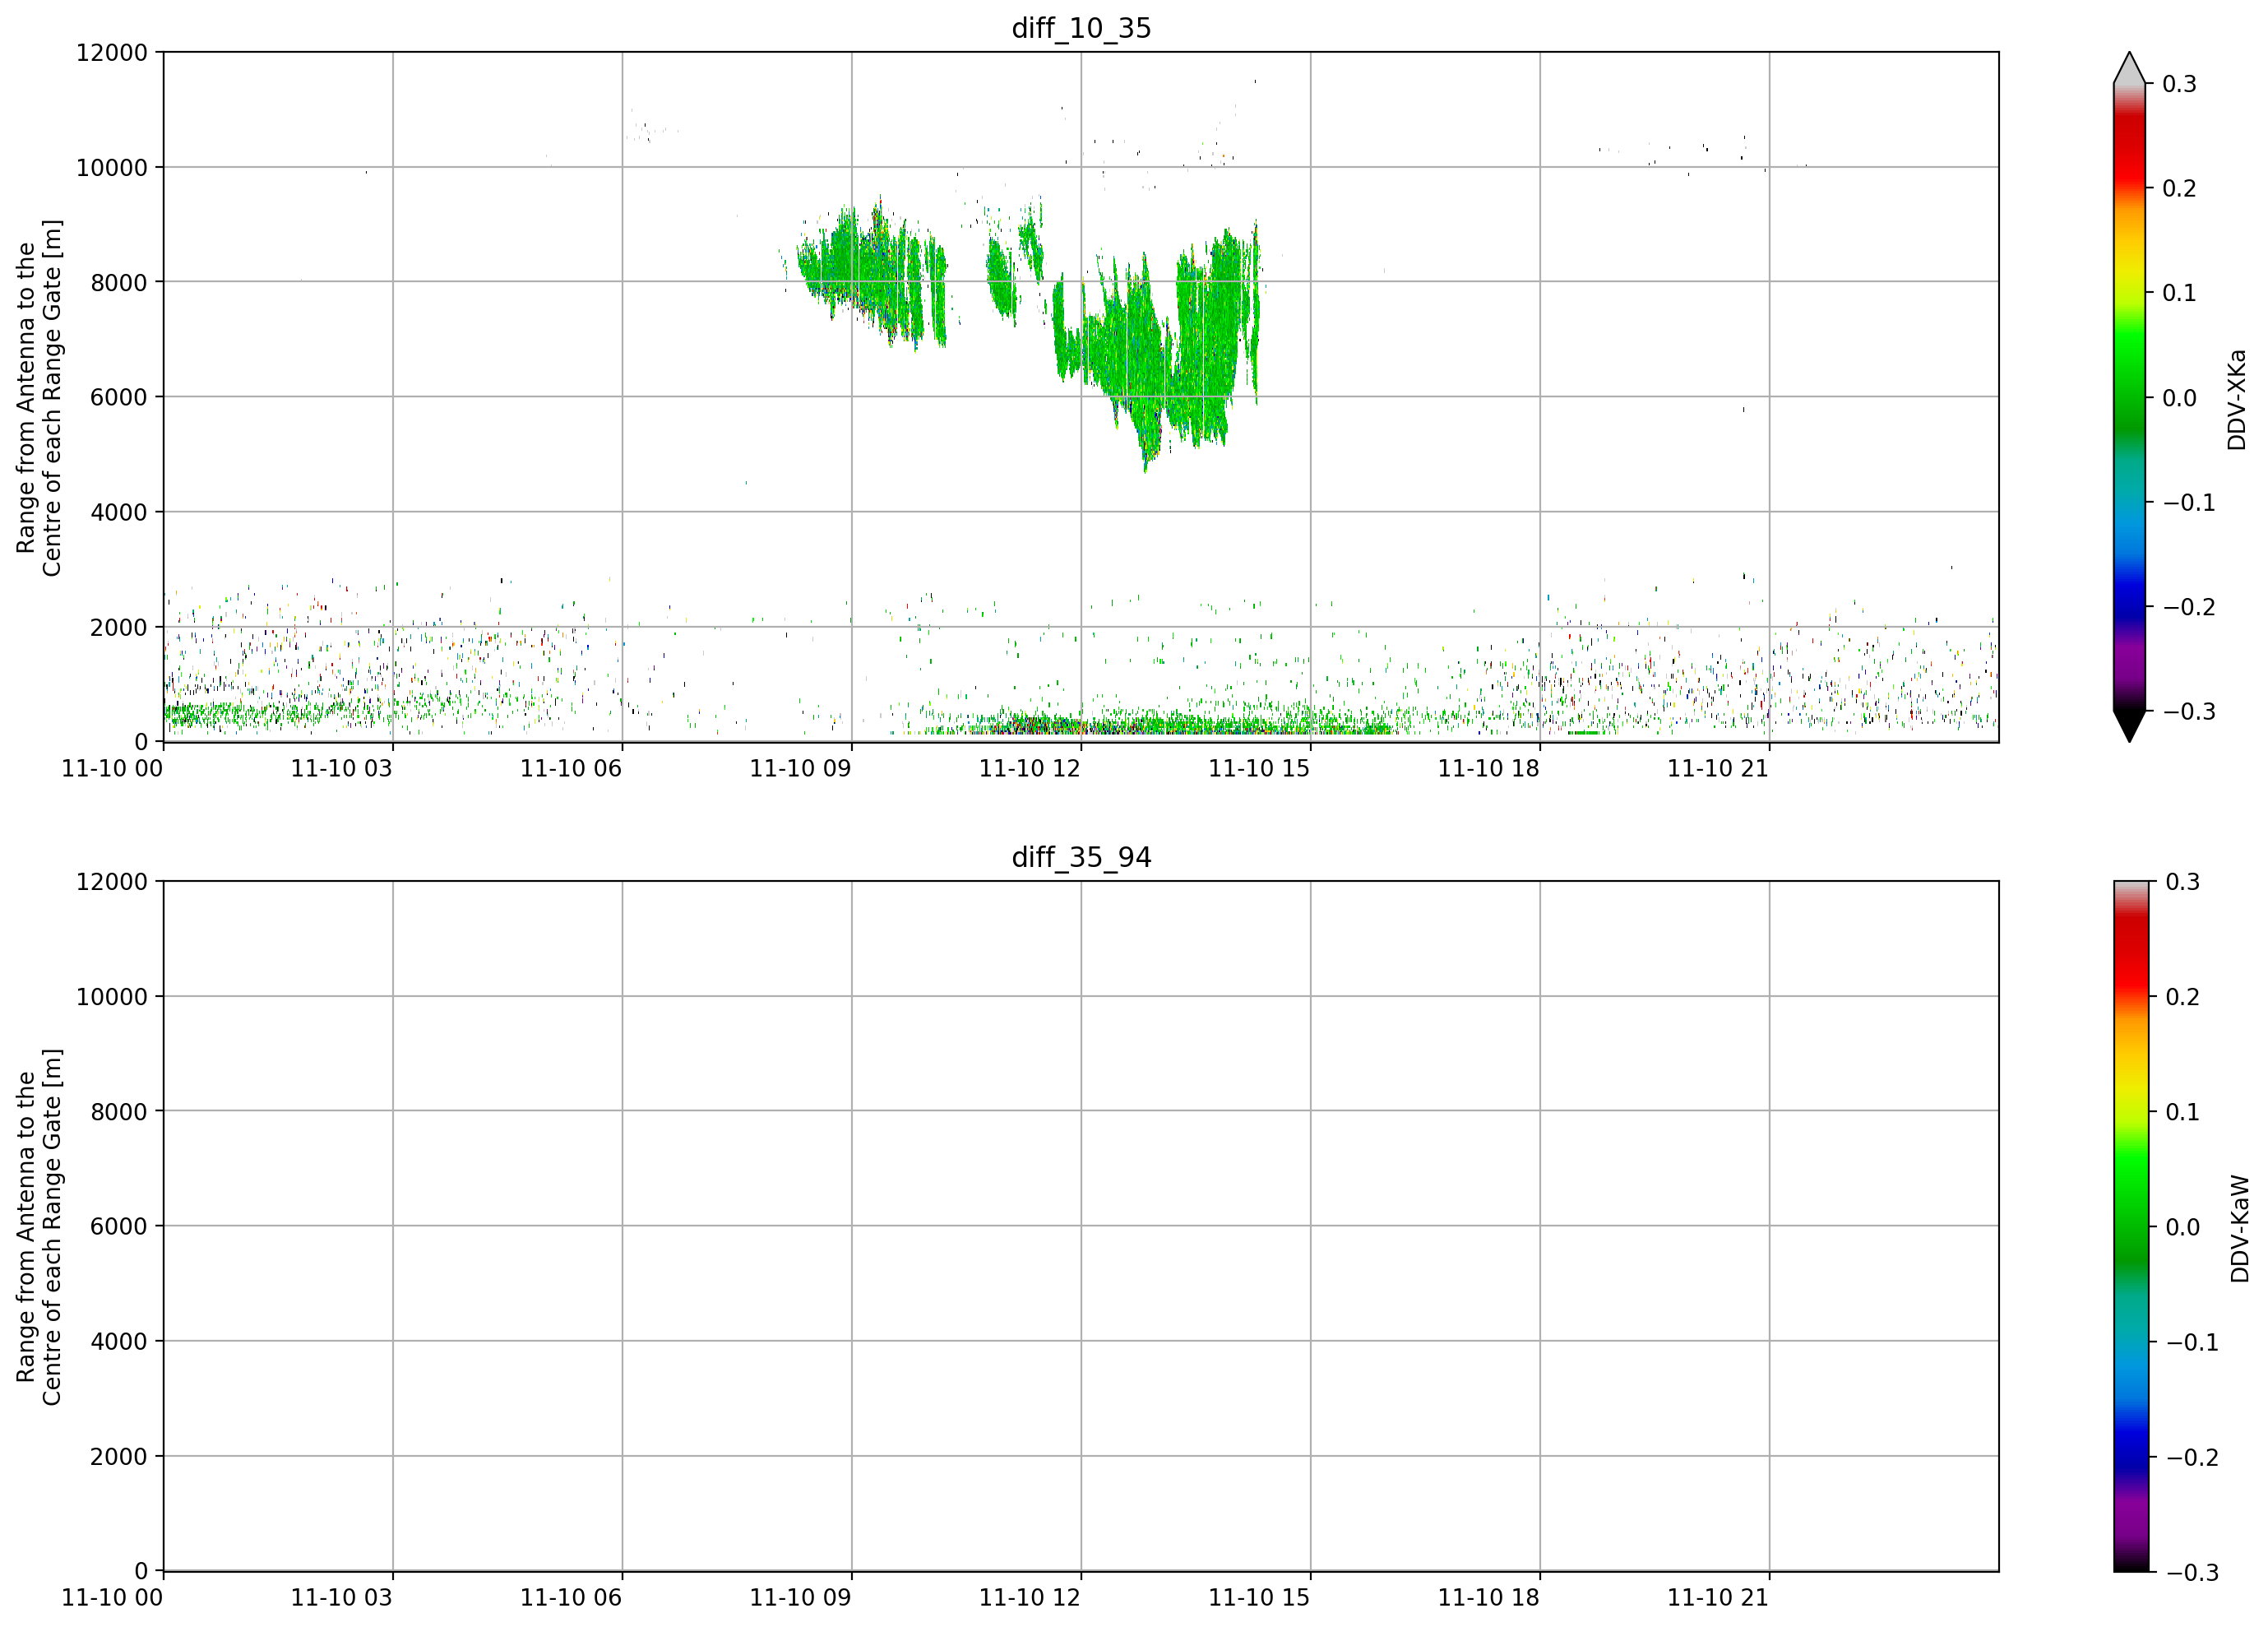
Task: Click the 11-10 00 x-tick of diff_35_94 plot
Action: tap(112, 1597)
